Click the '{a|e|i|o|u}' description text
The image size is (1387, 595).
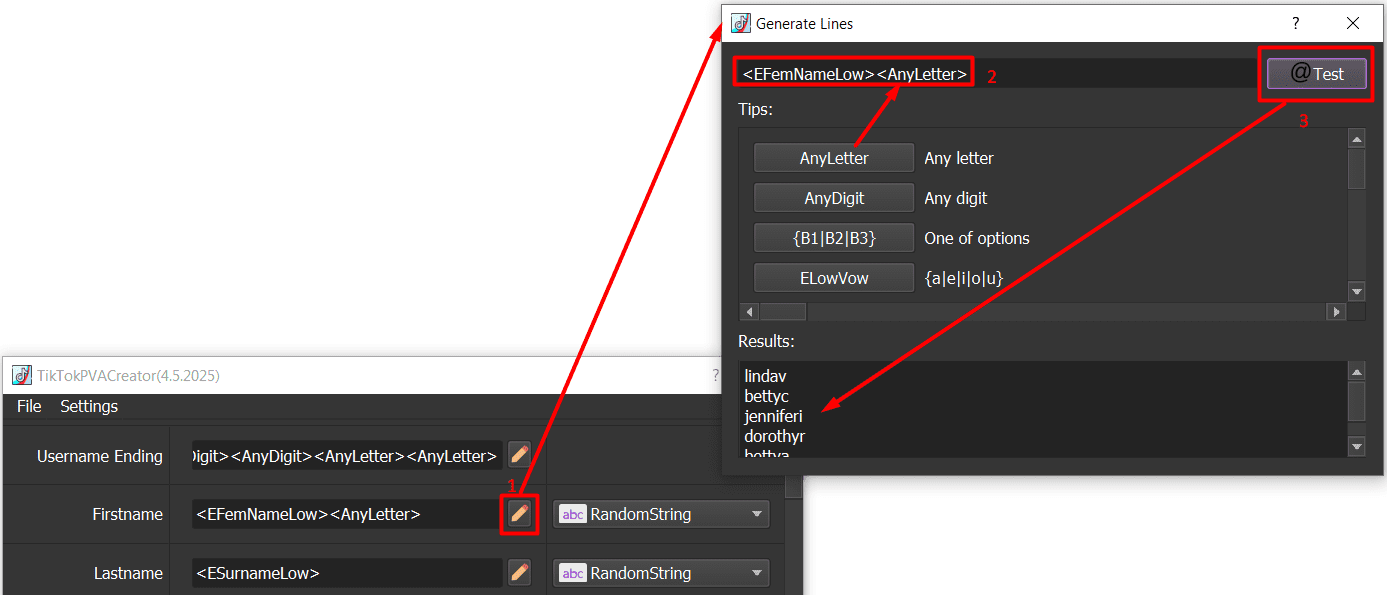(964, 278)
